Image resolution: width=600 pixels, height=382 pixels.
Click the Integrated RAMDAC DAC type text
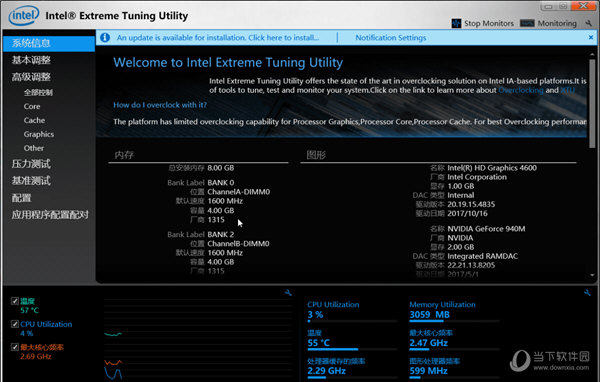tap(483, 256)
